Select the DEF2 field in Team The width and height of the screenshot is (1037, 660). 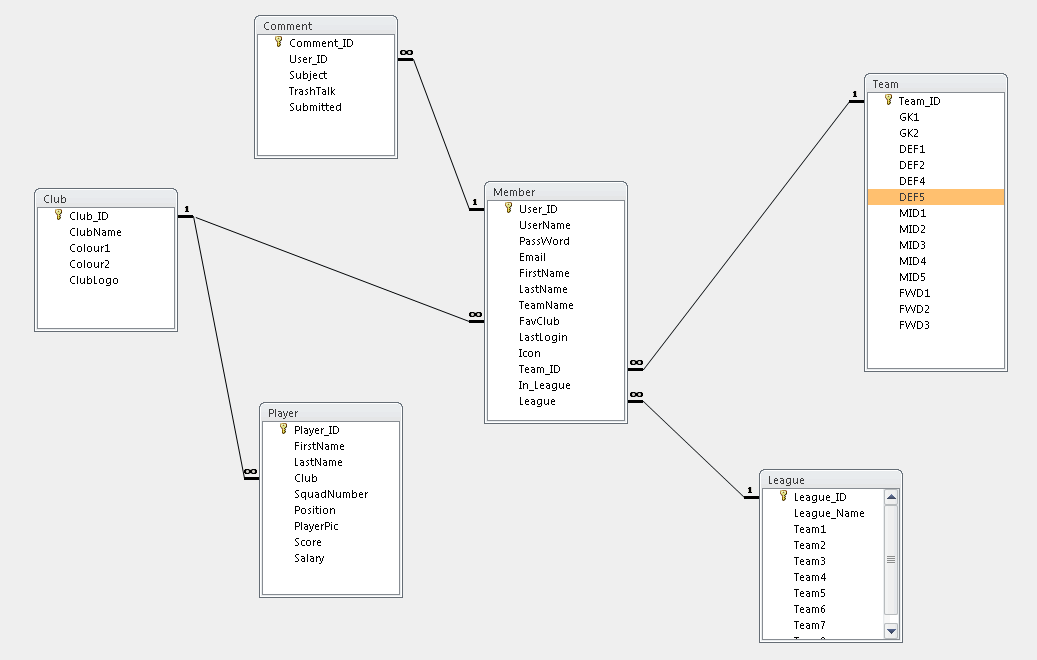pos(912,165)
